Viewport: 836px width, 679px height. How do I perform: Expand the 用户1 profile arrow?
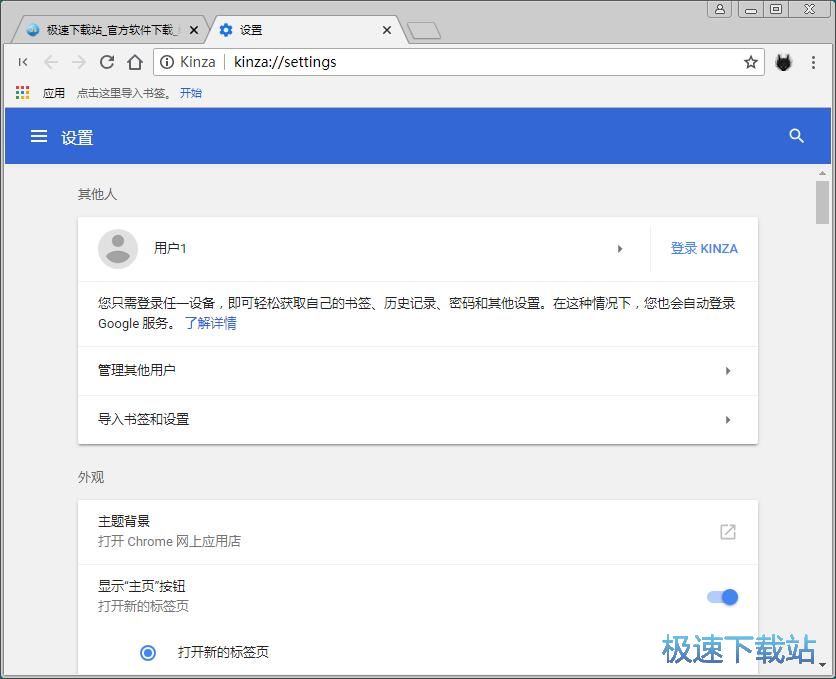click(x=620, y=249)
